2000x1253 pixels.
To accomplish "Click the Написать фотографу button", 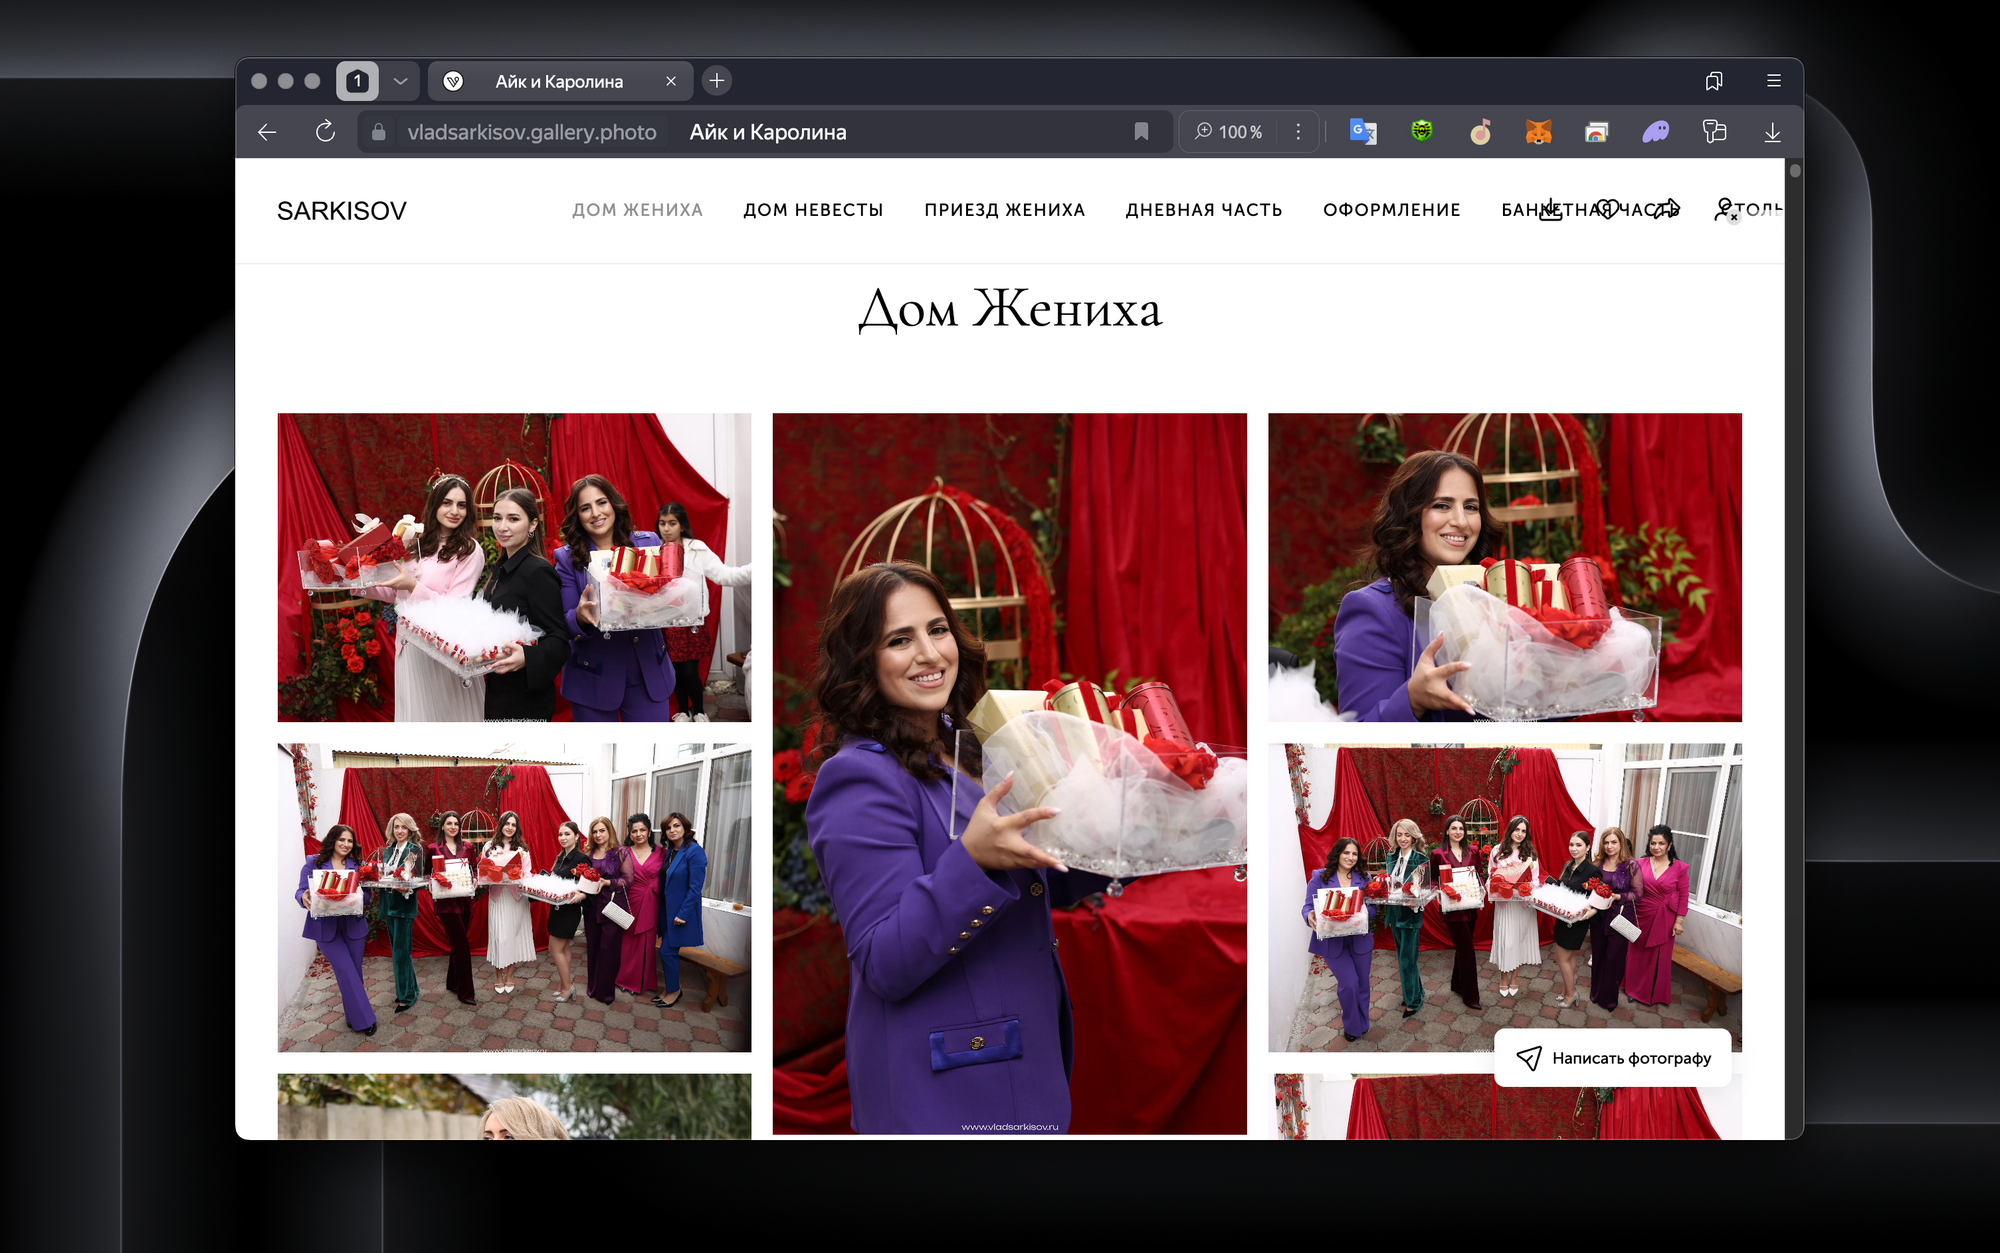I will tap(1613, 1058).
